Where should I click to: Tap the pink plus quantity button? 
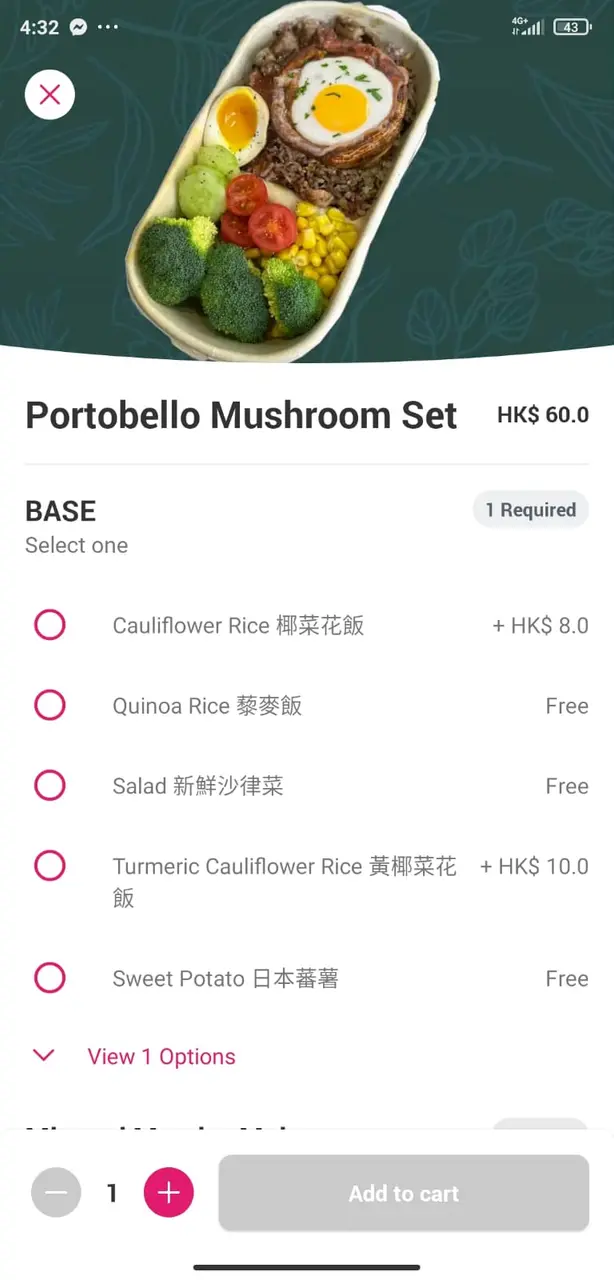pyautogui.click(x=169, y=1193)
